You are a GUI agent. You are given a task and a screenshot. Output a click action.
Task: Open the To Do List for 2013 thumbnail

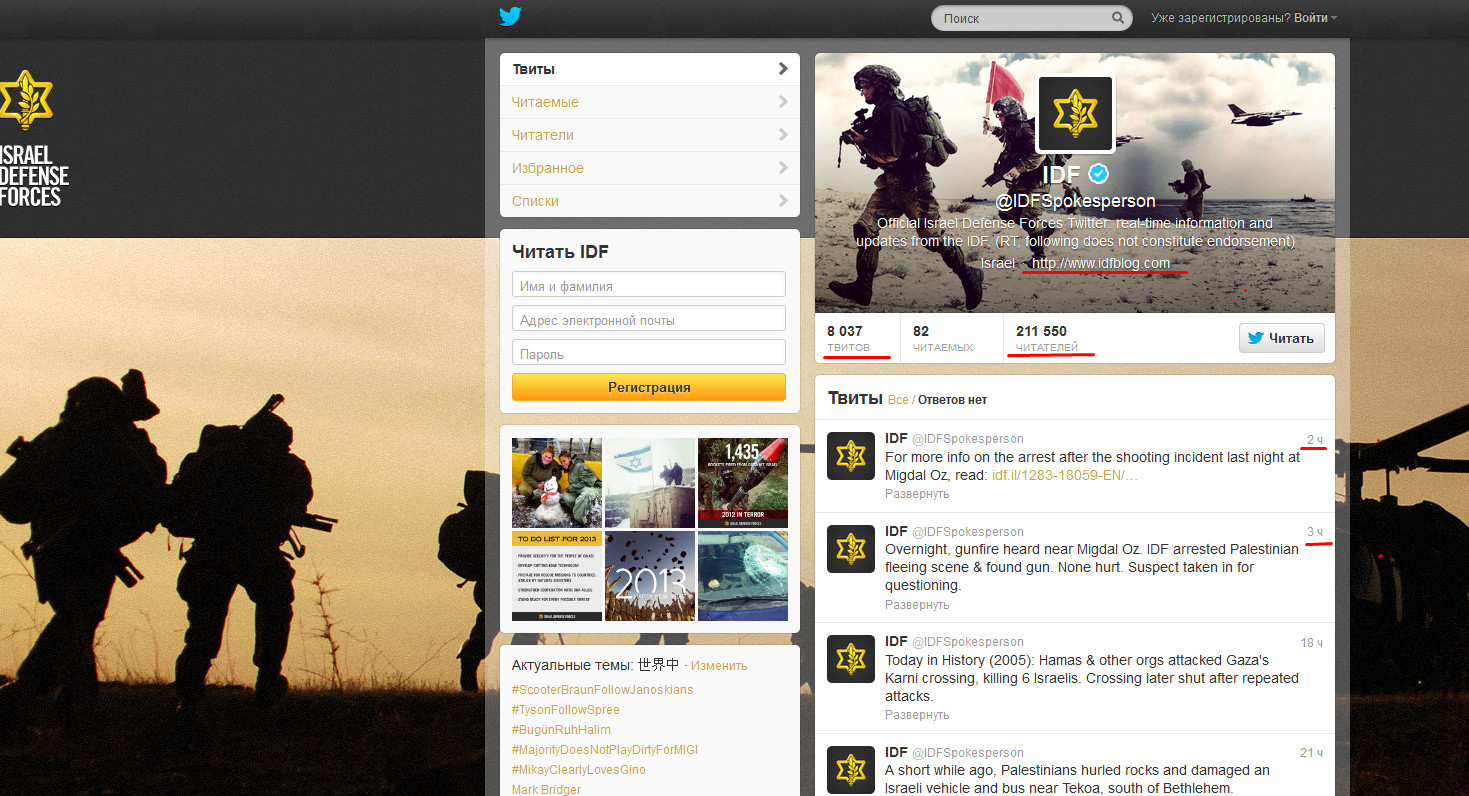point(557,576)
